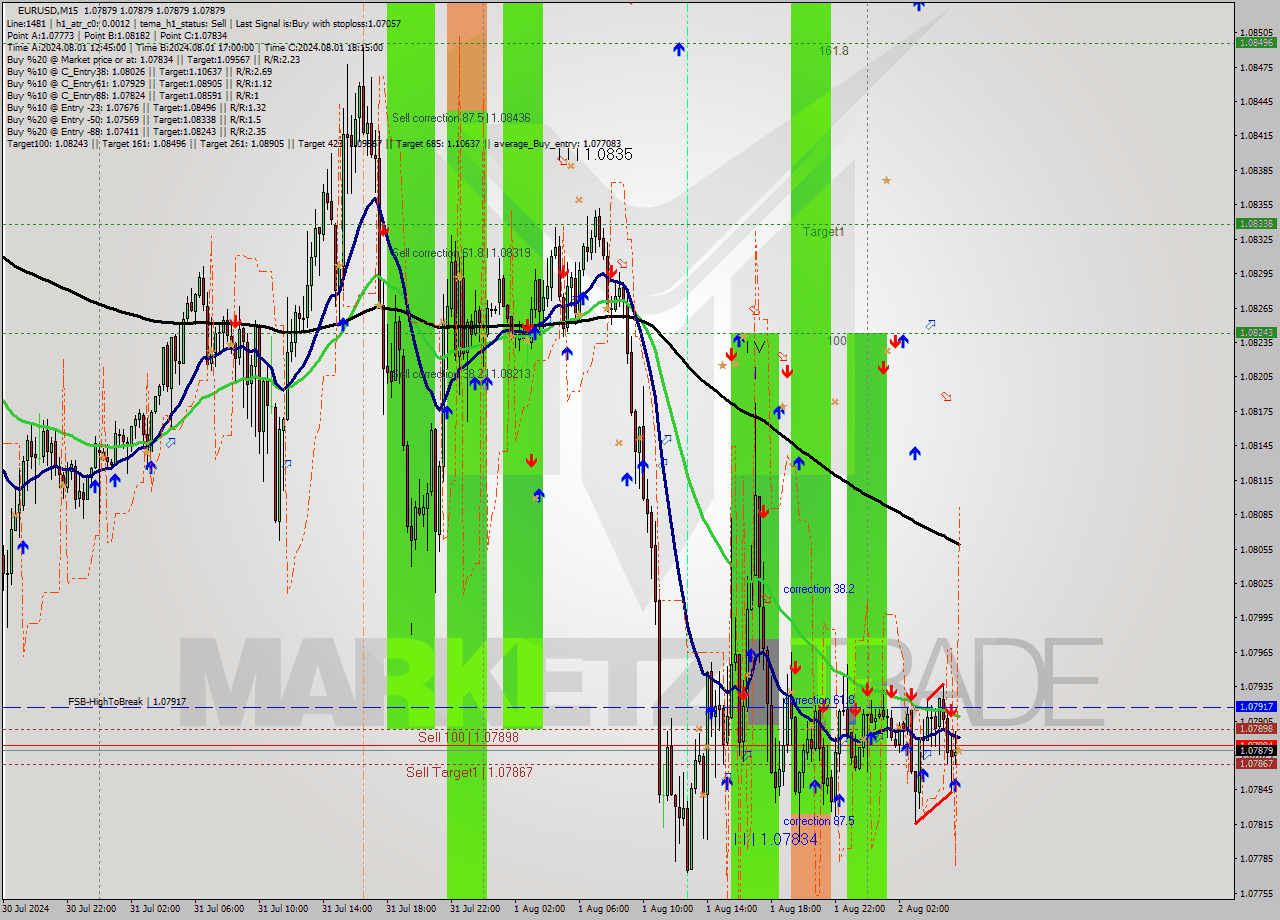This screenshot has height=920, width=1280.
Task: Click the '31 Jul 14:00' time label
Action: point(347,909)
